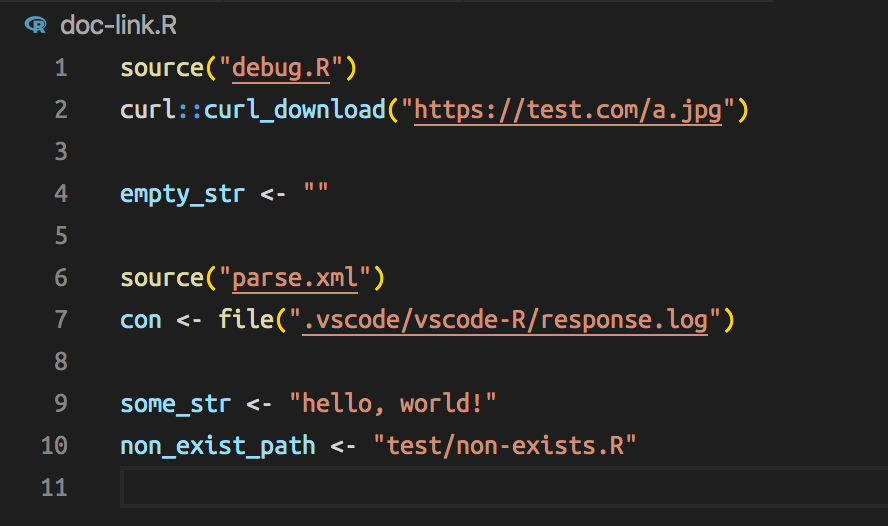Click the "test/non-exists.R" string
Viewport: 888px width, 526px height.
505,446
